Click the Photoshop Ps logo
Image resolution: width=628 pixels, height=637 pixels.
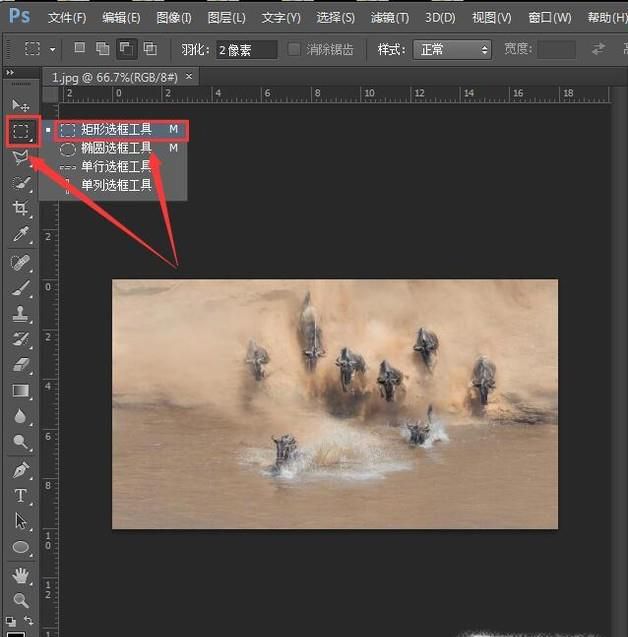click(x=19, y=16)
